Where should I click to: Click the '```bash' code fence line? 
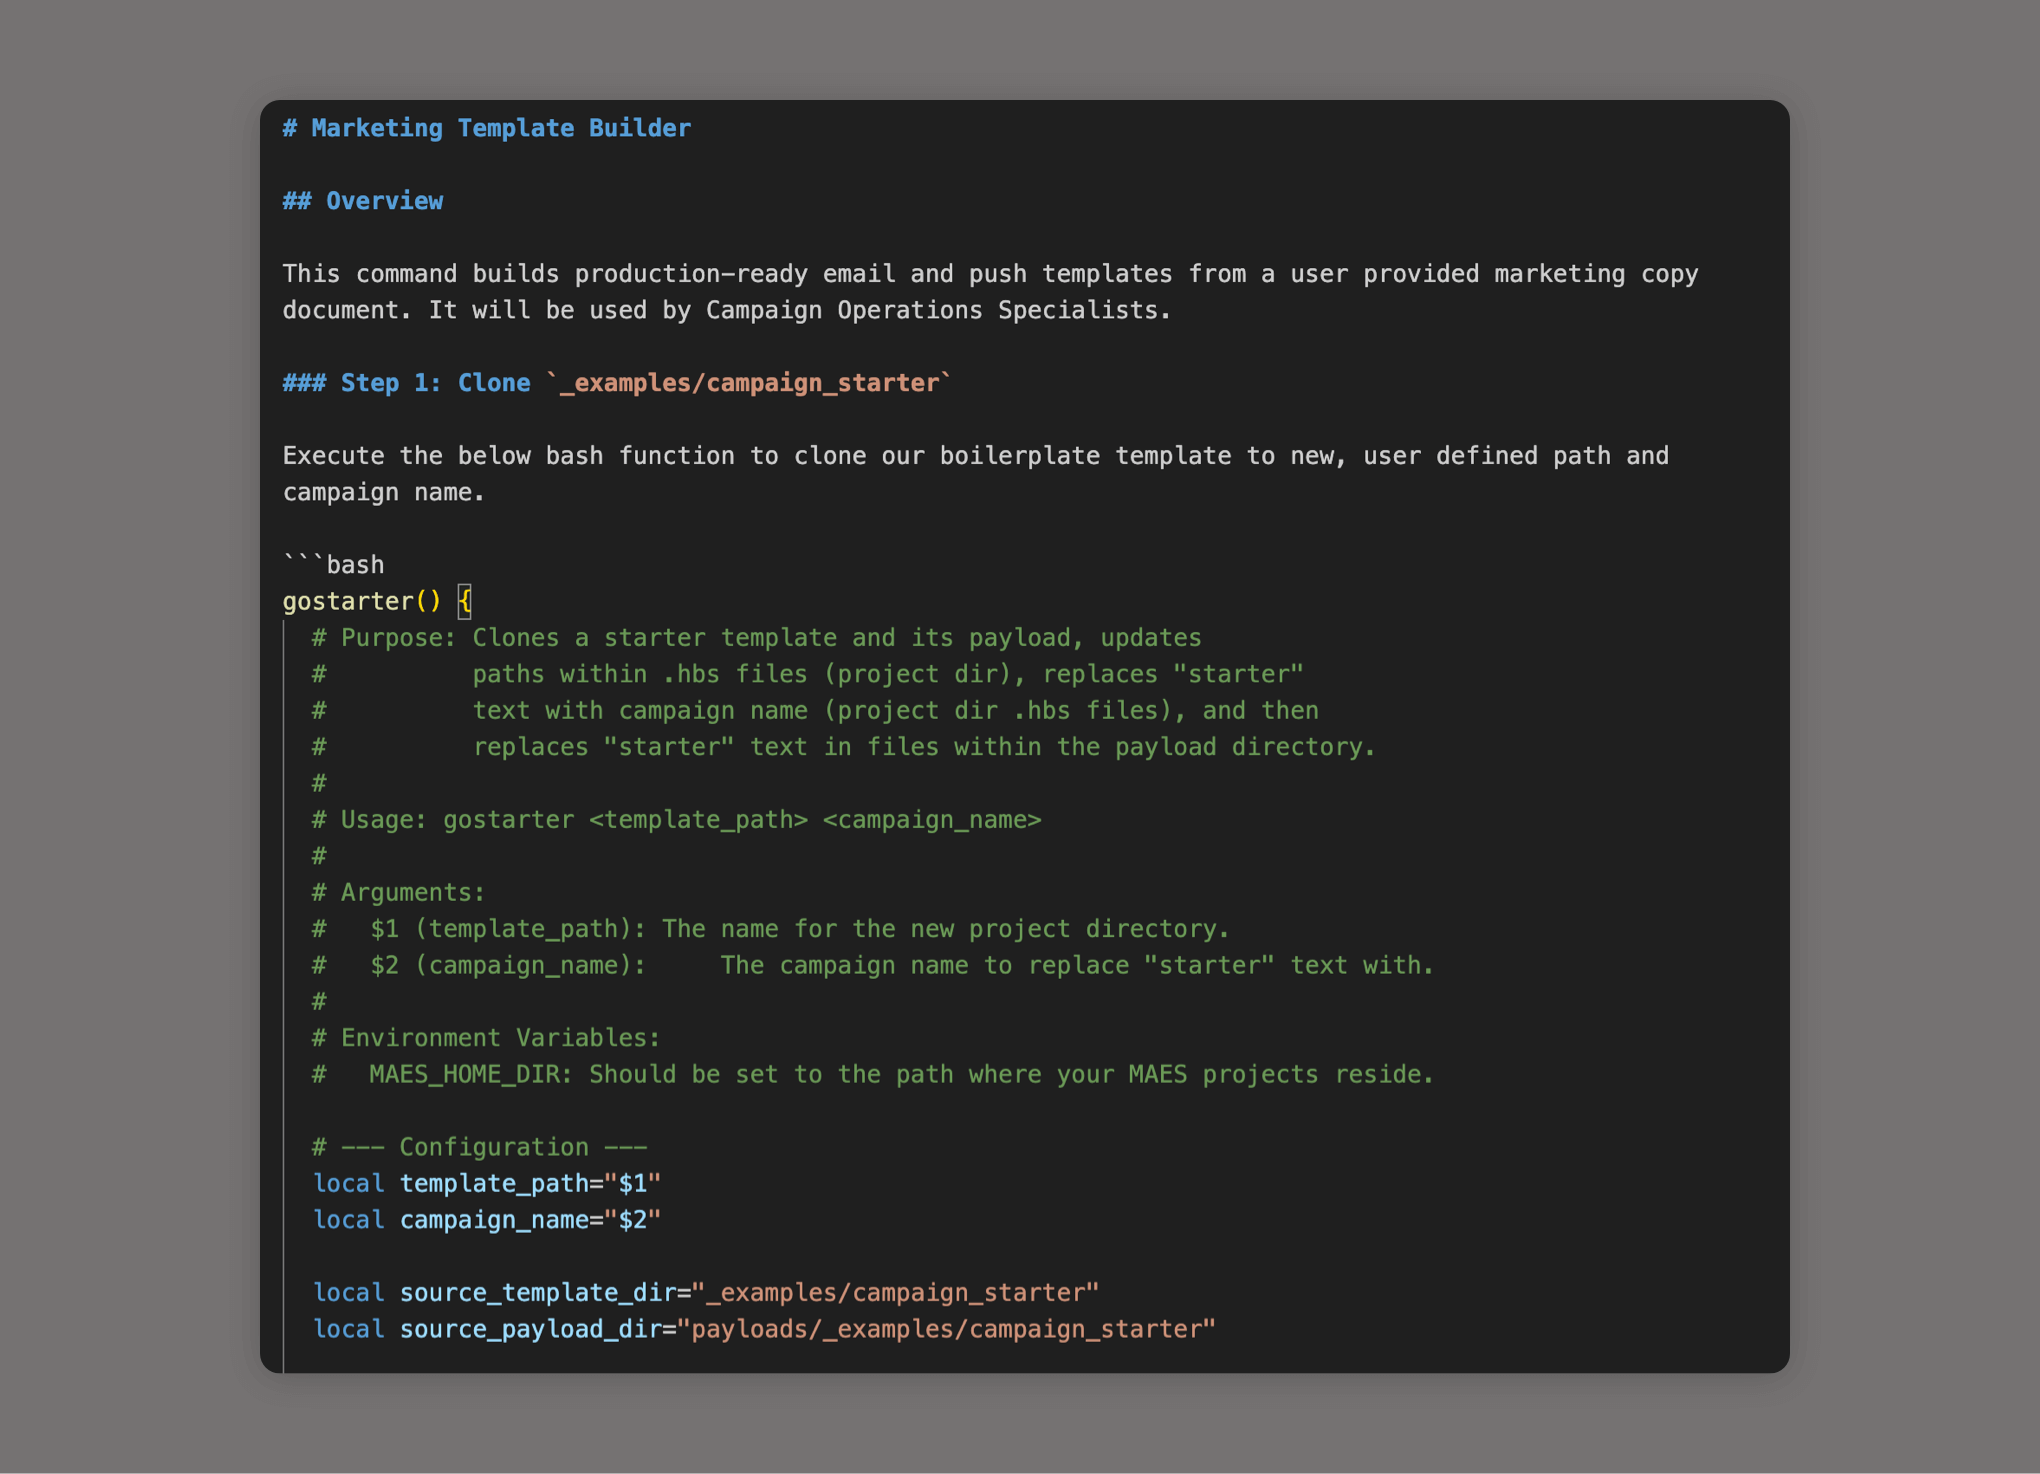click(334, 565)
